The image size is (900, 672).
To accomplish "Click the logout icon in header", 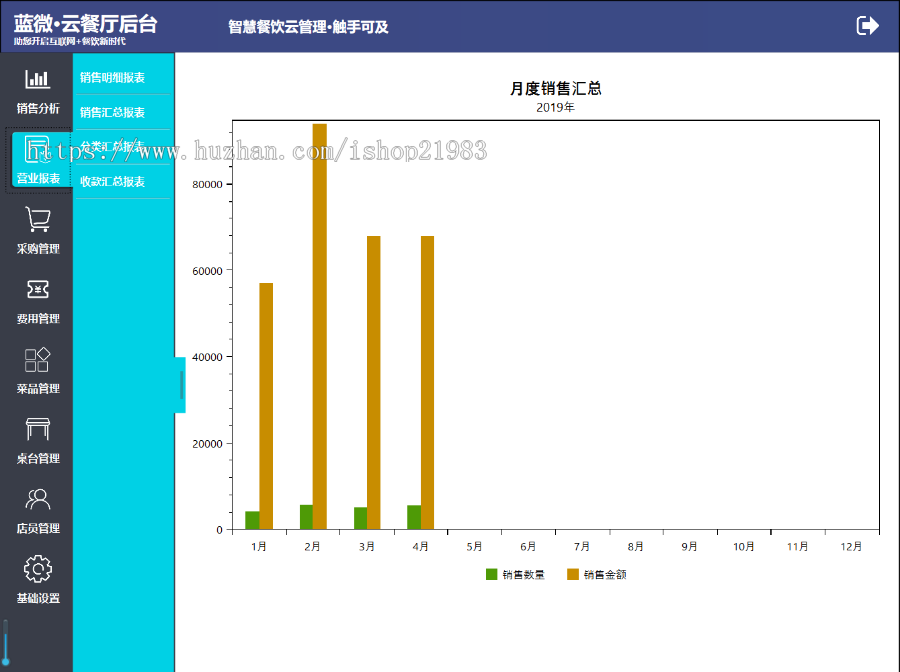I will pos(867,26).
